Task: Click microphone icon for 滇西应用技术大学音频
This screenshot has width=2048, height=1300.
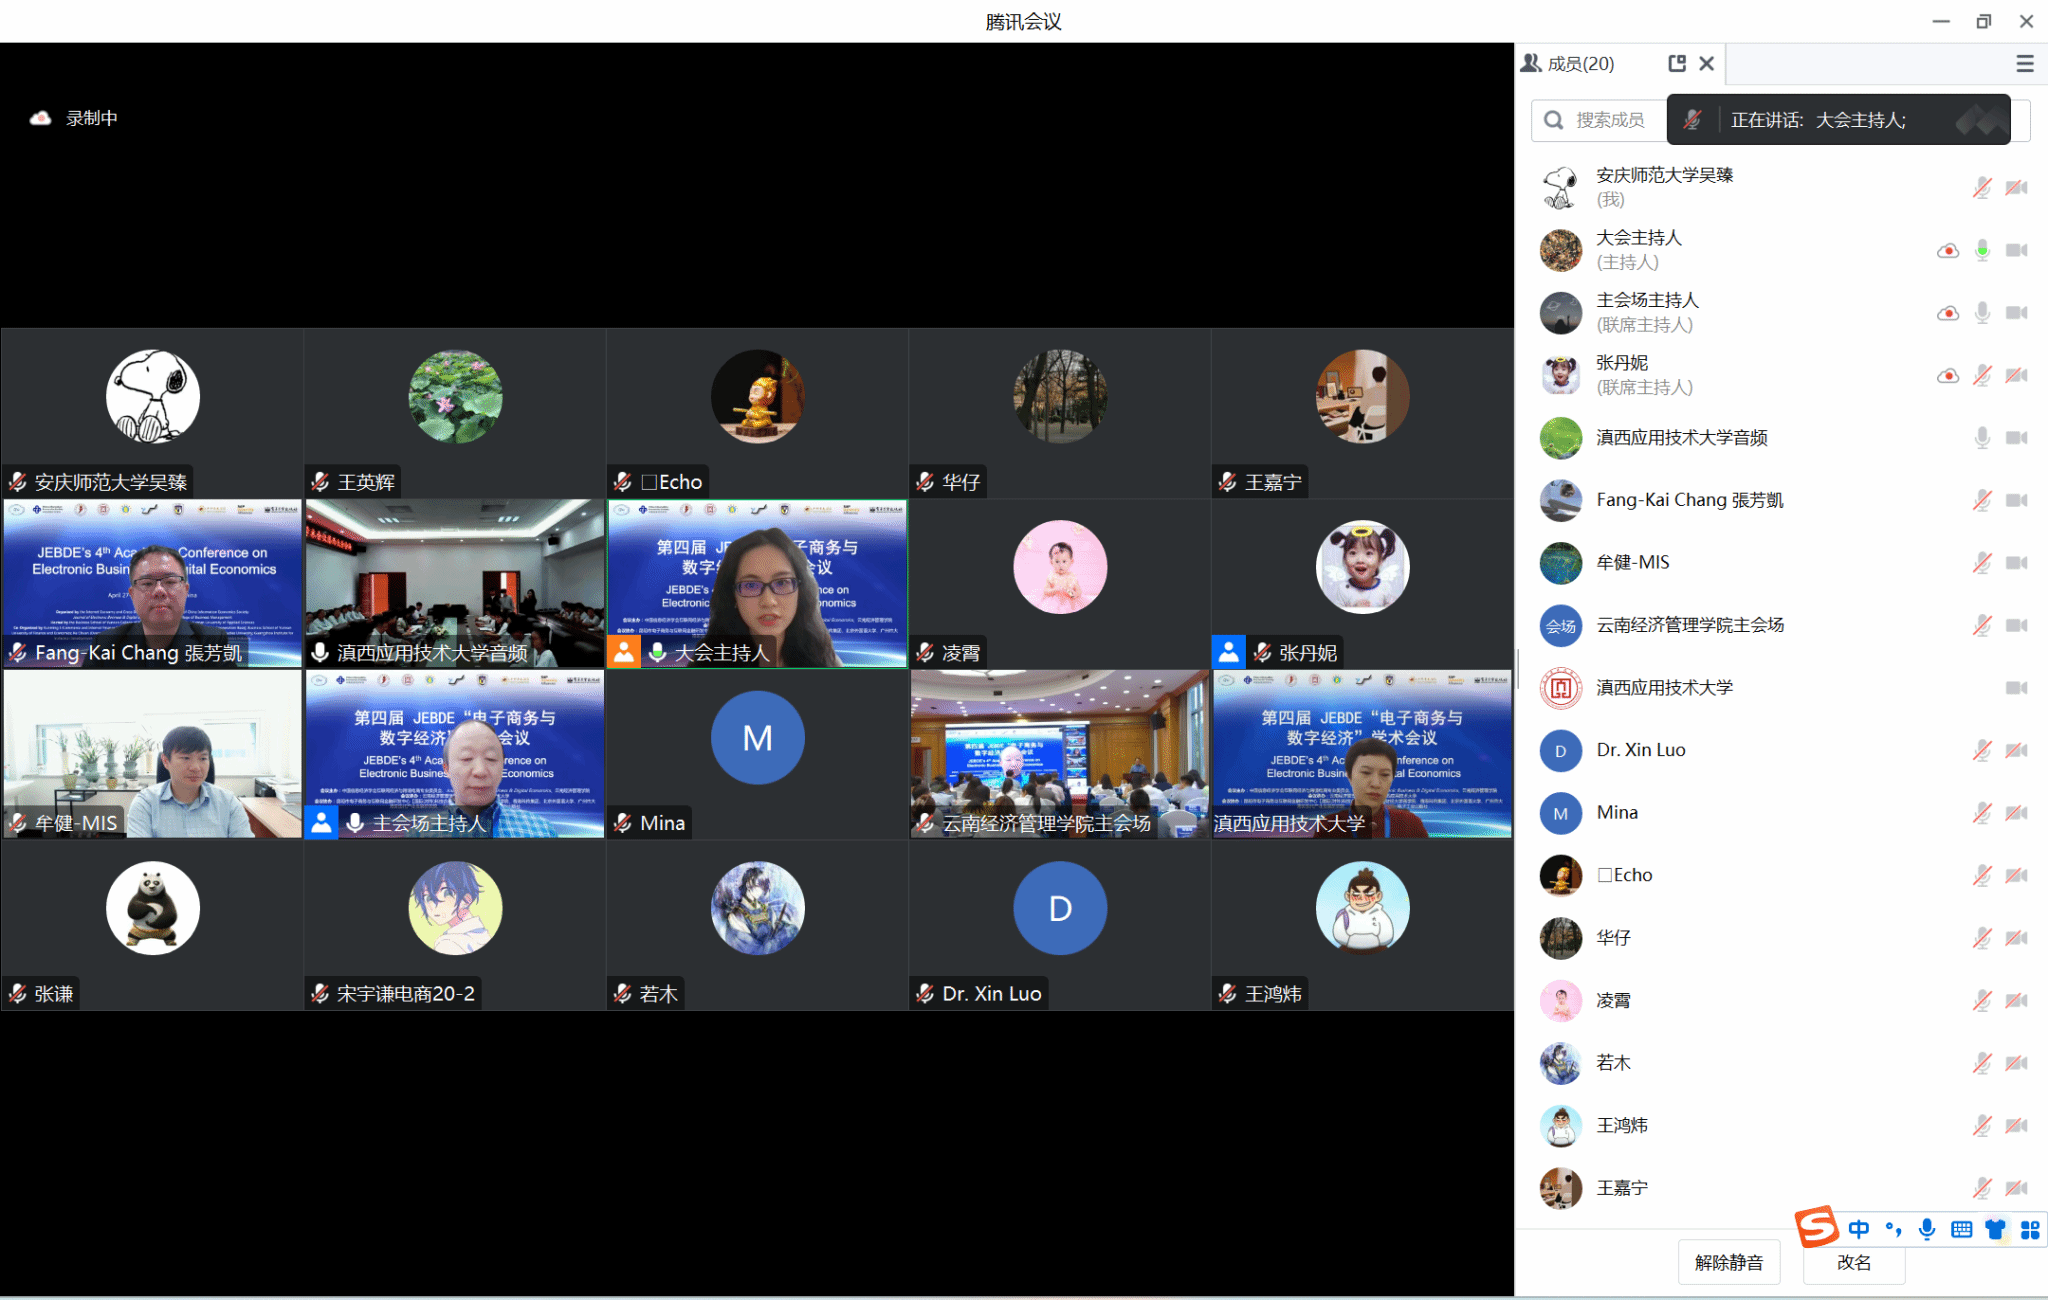Action: [1982, 438]
